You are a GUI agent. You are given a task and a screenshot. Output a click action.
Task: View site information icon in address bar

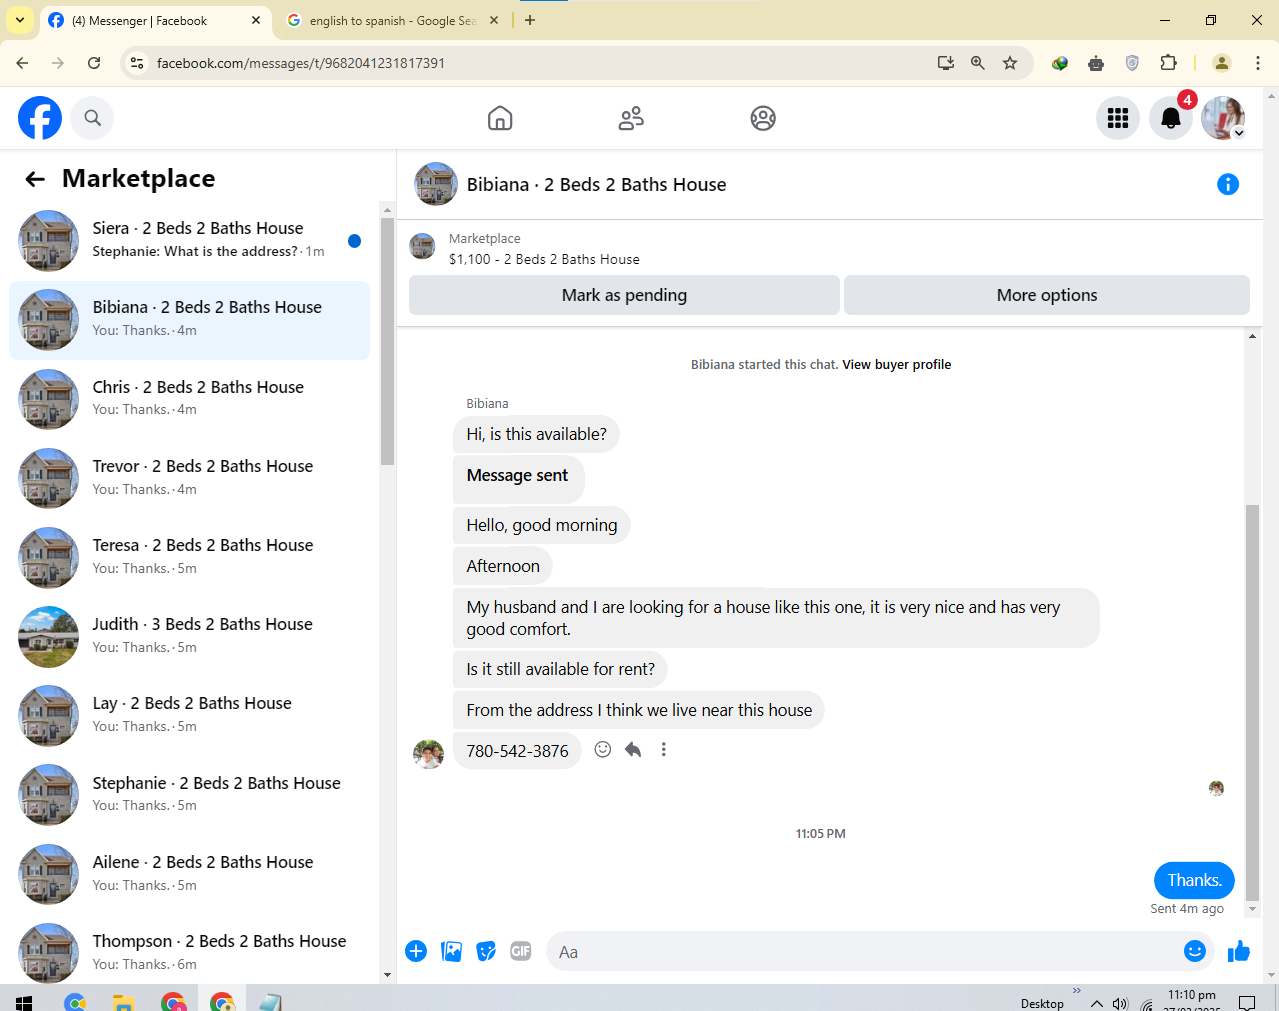pyautogui.click(x=138, y=63)
